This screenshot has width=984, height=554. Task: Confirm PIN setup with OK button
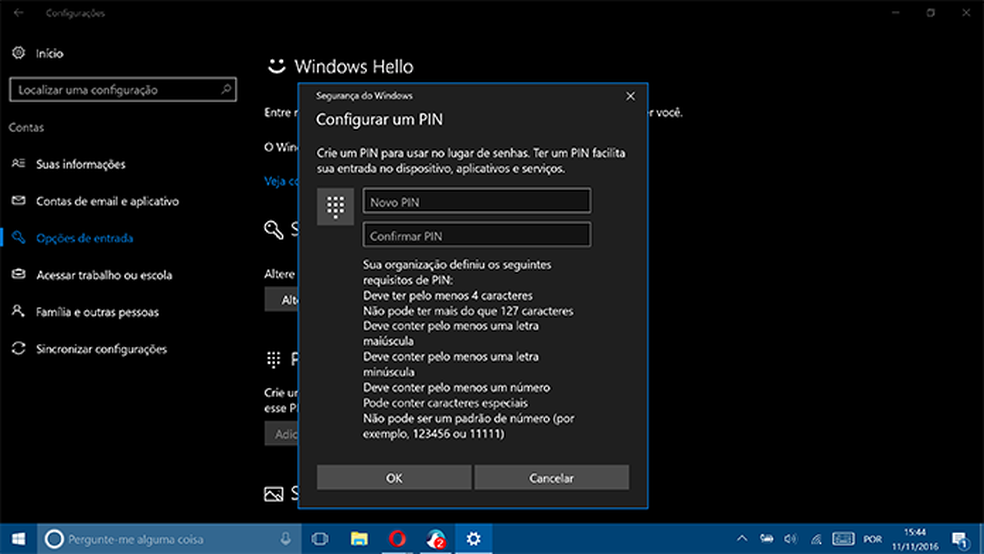(394, 477)
